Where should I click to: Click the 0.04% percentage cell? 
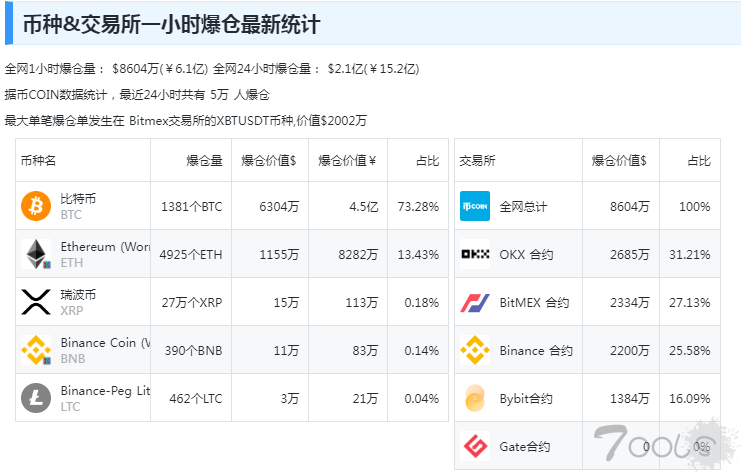click(422, 399)
